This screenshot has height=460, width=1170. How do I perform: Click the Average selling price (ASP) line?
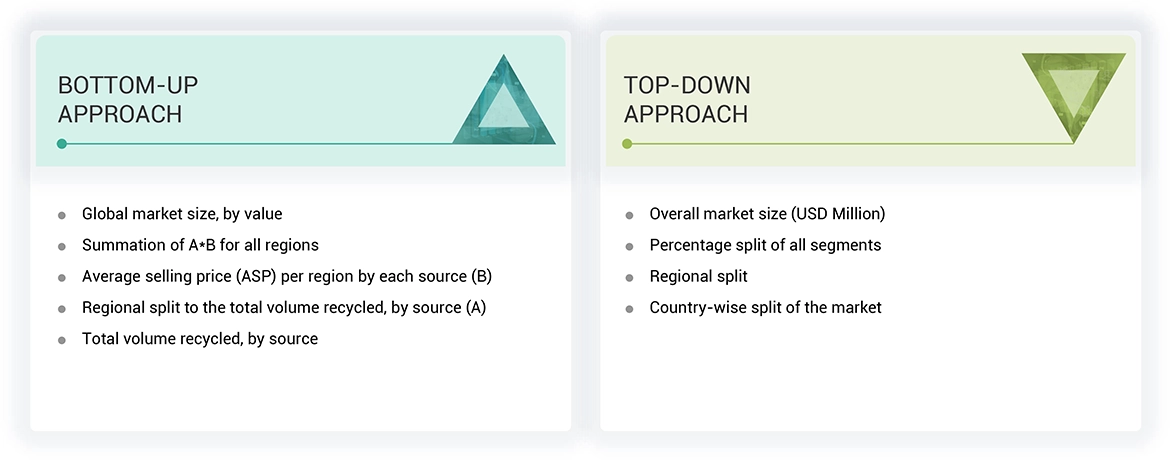click(287, 276)
